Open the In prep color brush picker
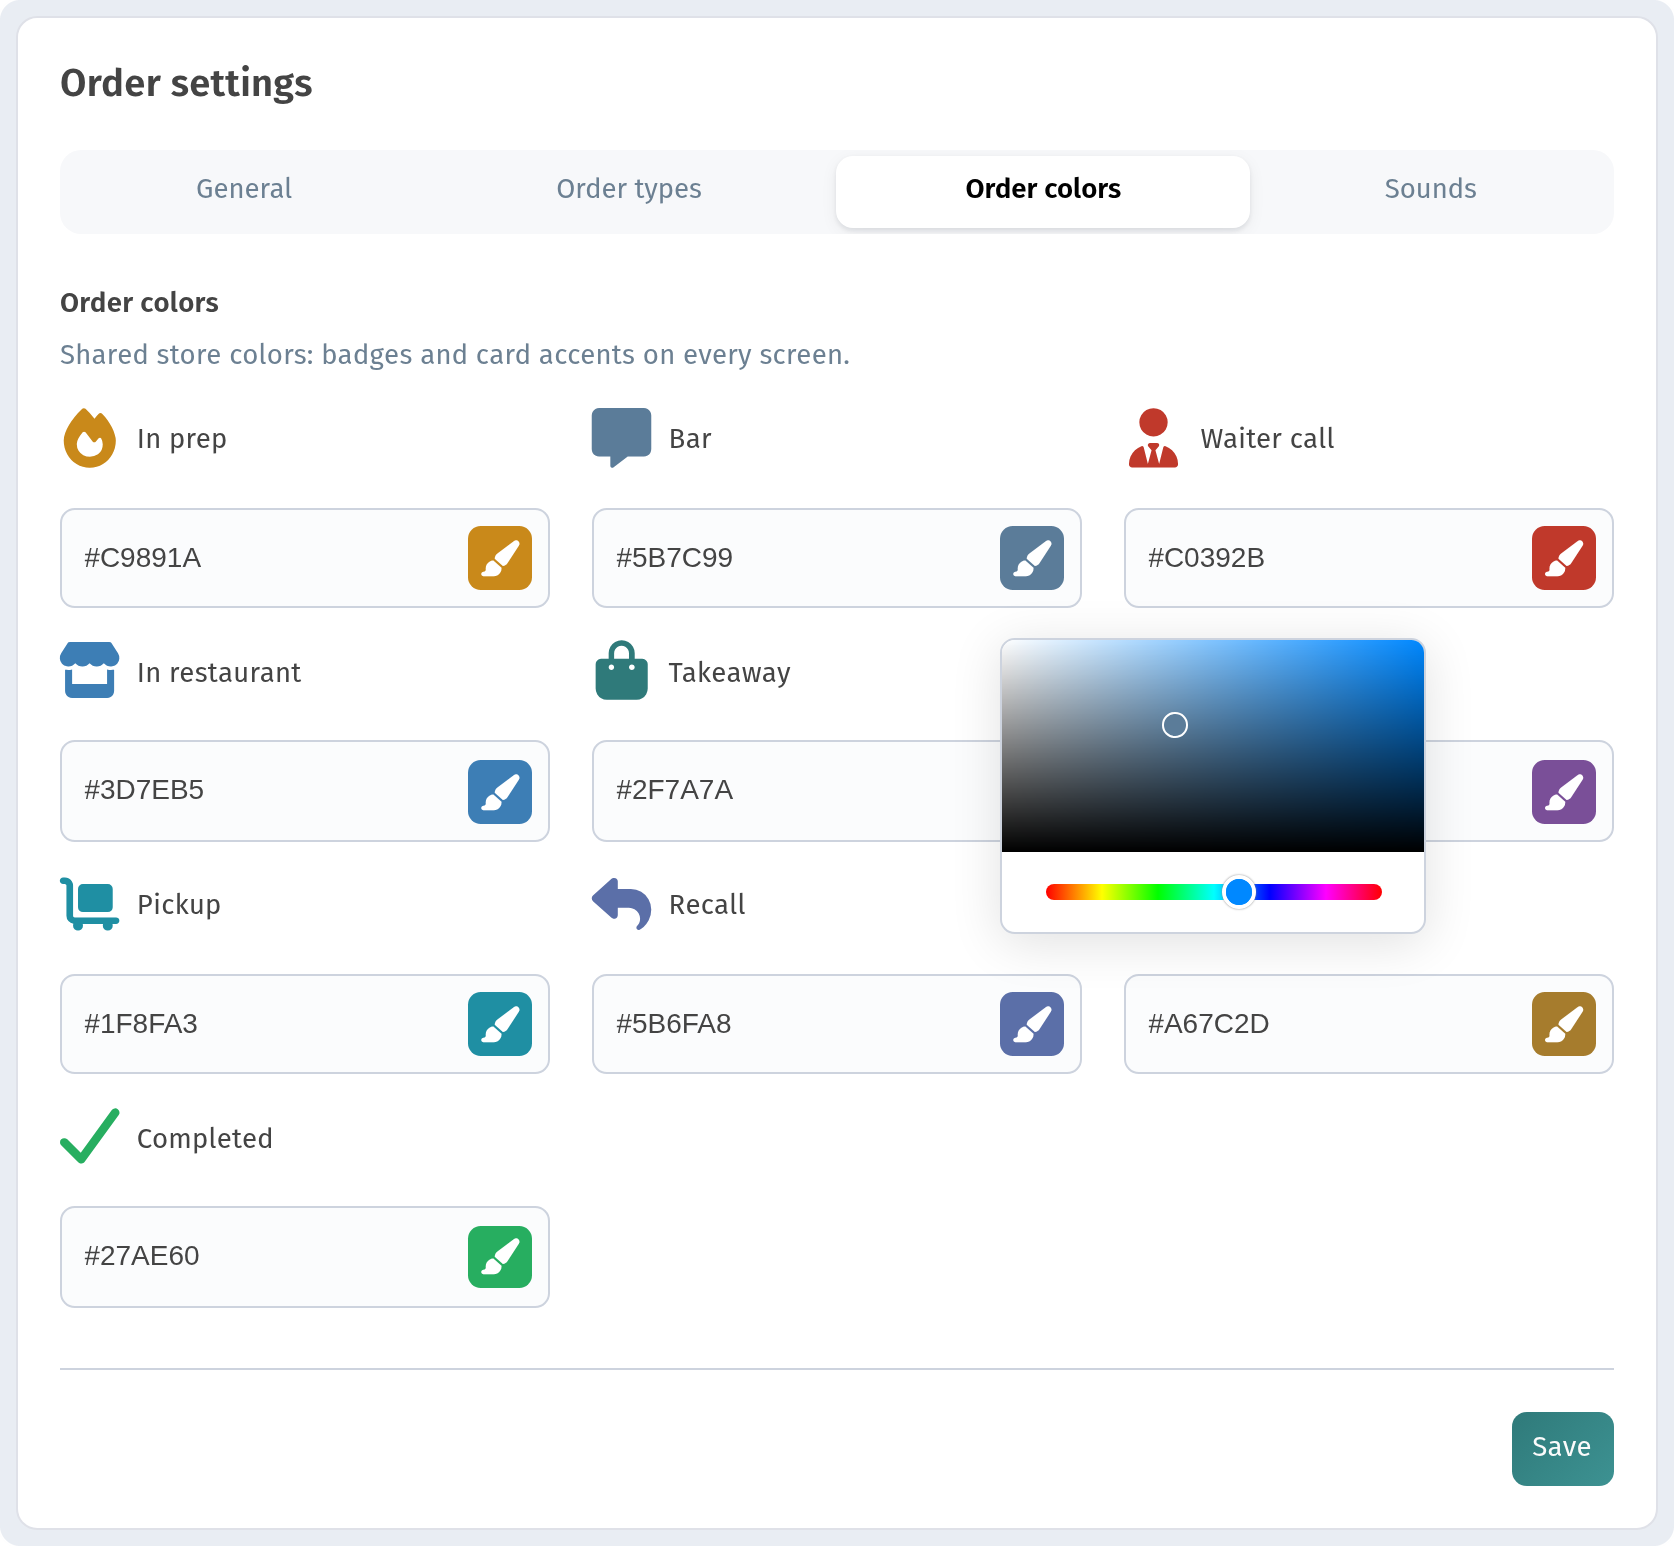1674x1546 pixels. [500, 558]
